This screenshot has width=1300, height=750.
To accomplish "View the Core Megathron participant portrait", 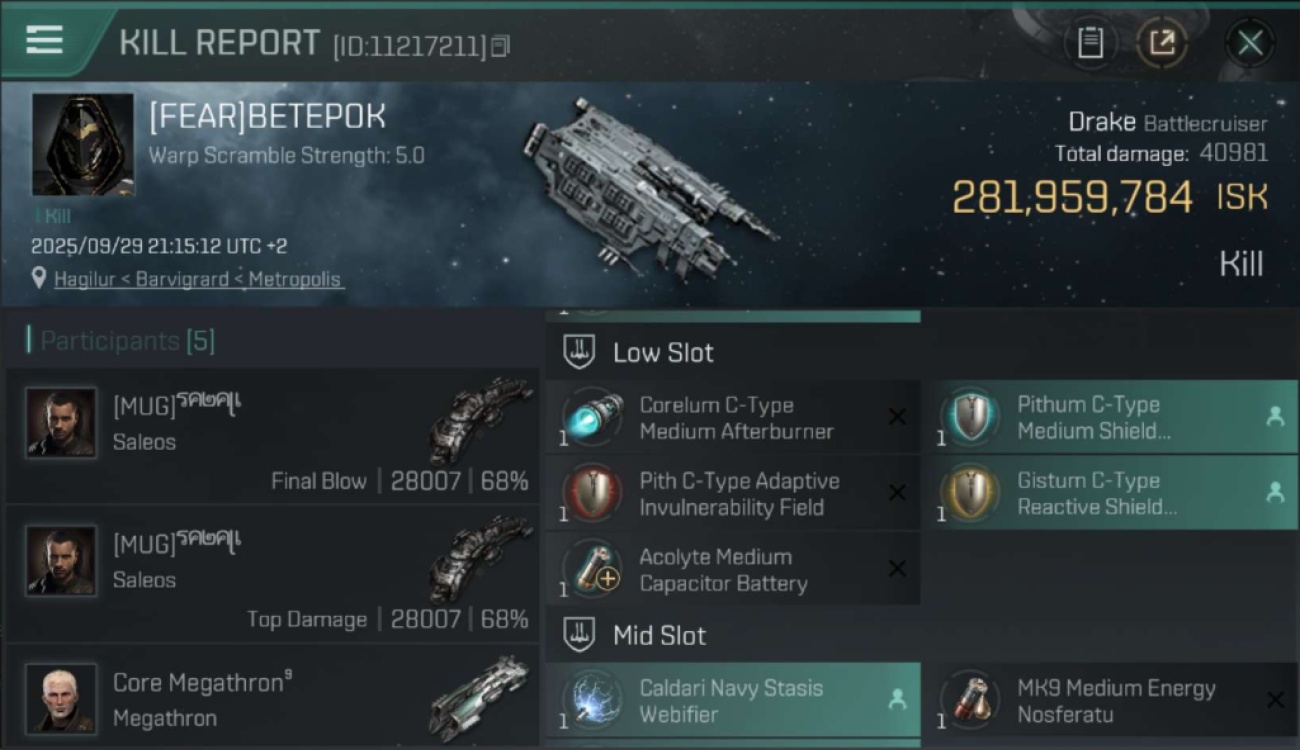I will pos(61,697).
